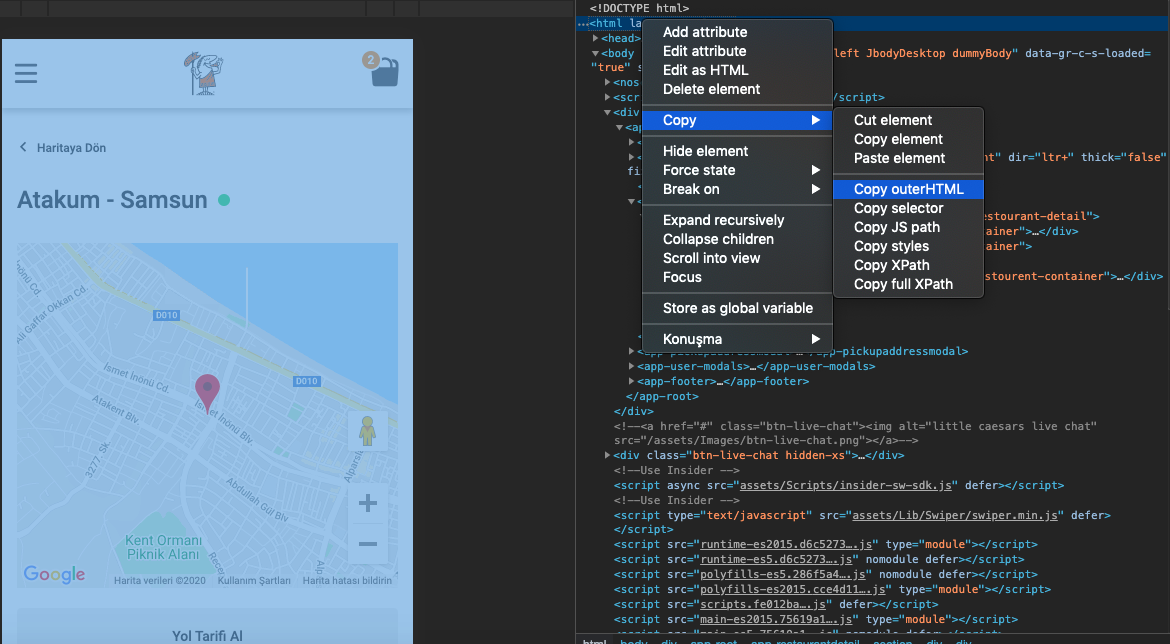Collapse the body node
Viewport: 1170px width, 644px height.
[x=595, y=53]
